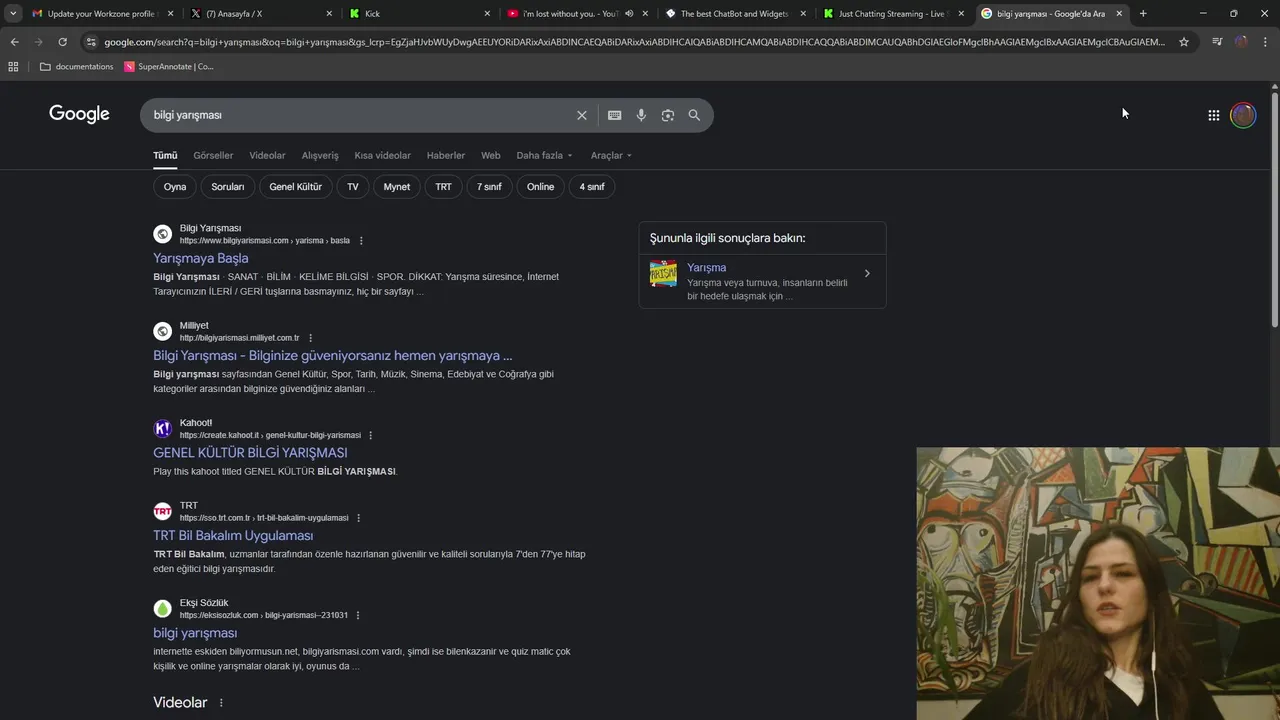Open more options for Bilgi Yarışması result
1280x720 pixels.
click(x=361, y=240)
